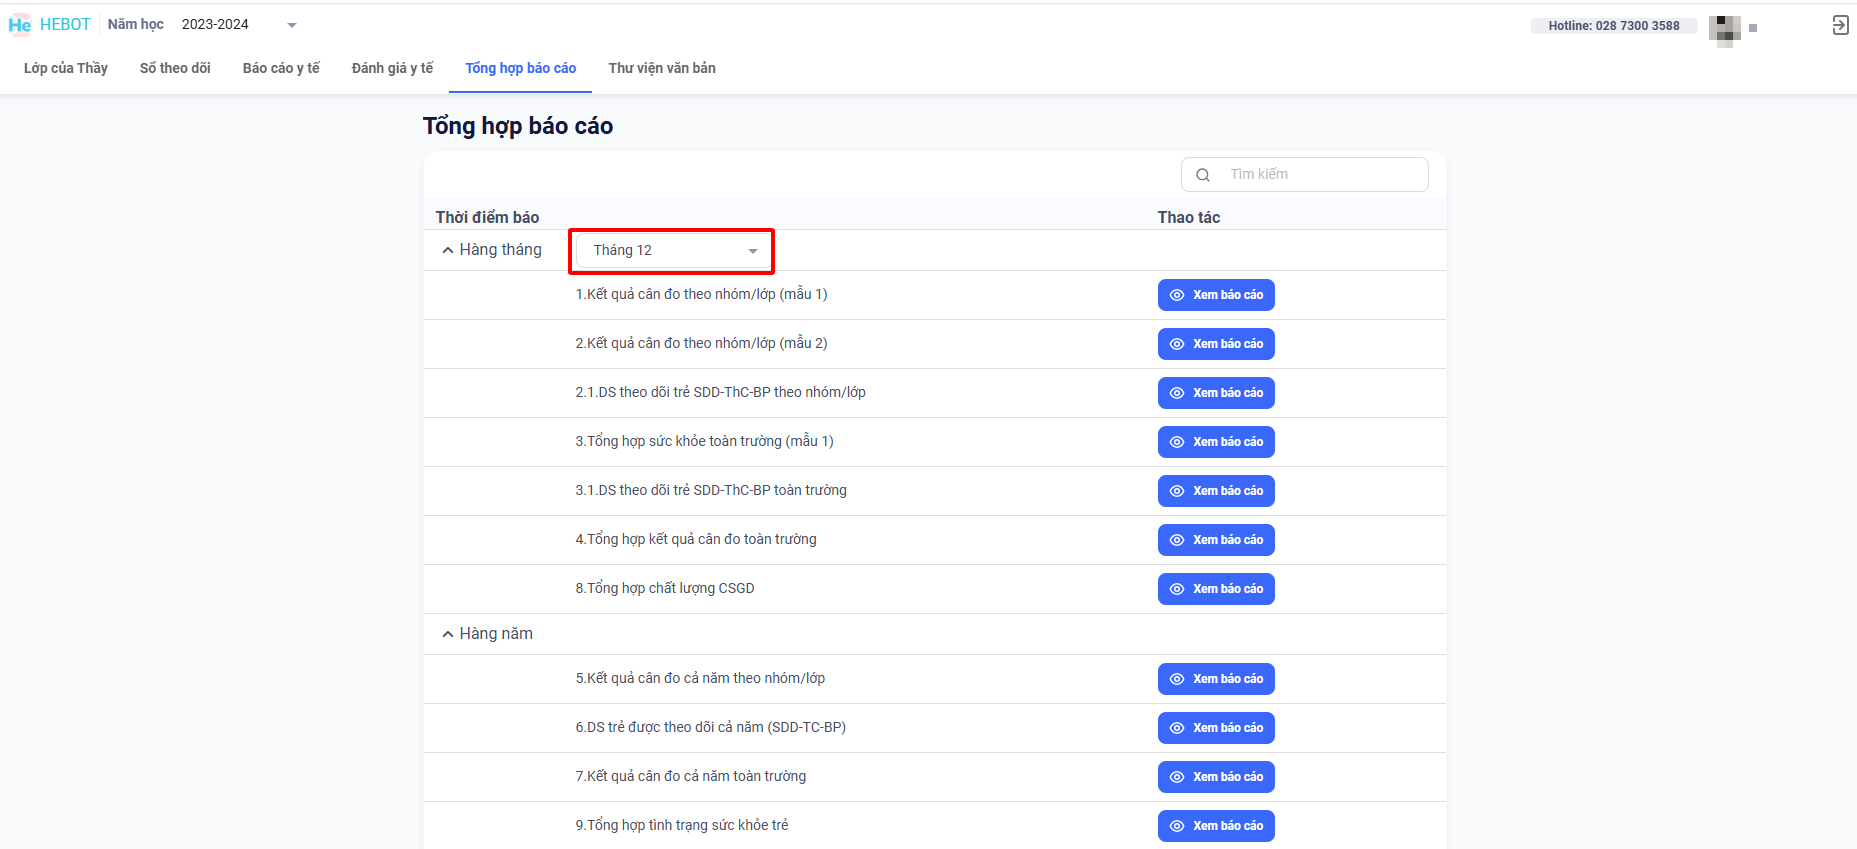
Task: Click the logout icon at top right
Action: pos(1840,25)
